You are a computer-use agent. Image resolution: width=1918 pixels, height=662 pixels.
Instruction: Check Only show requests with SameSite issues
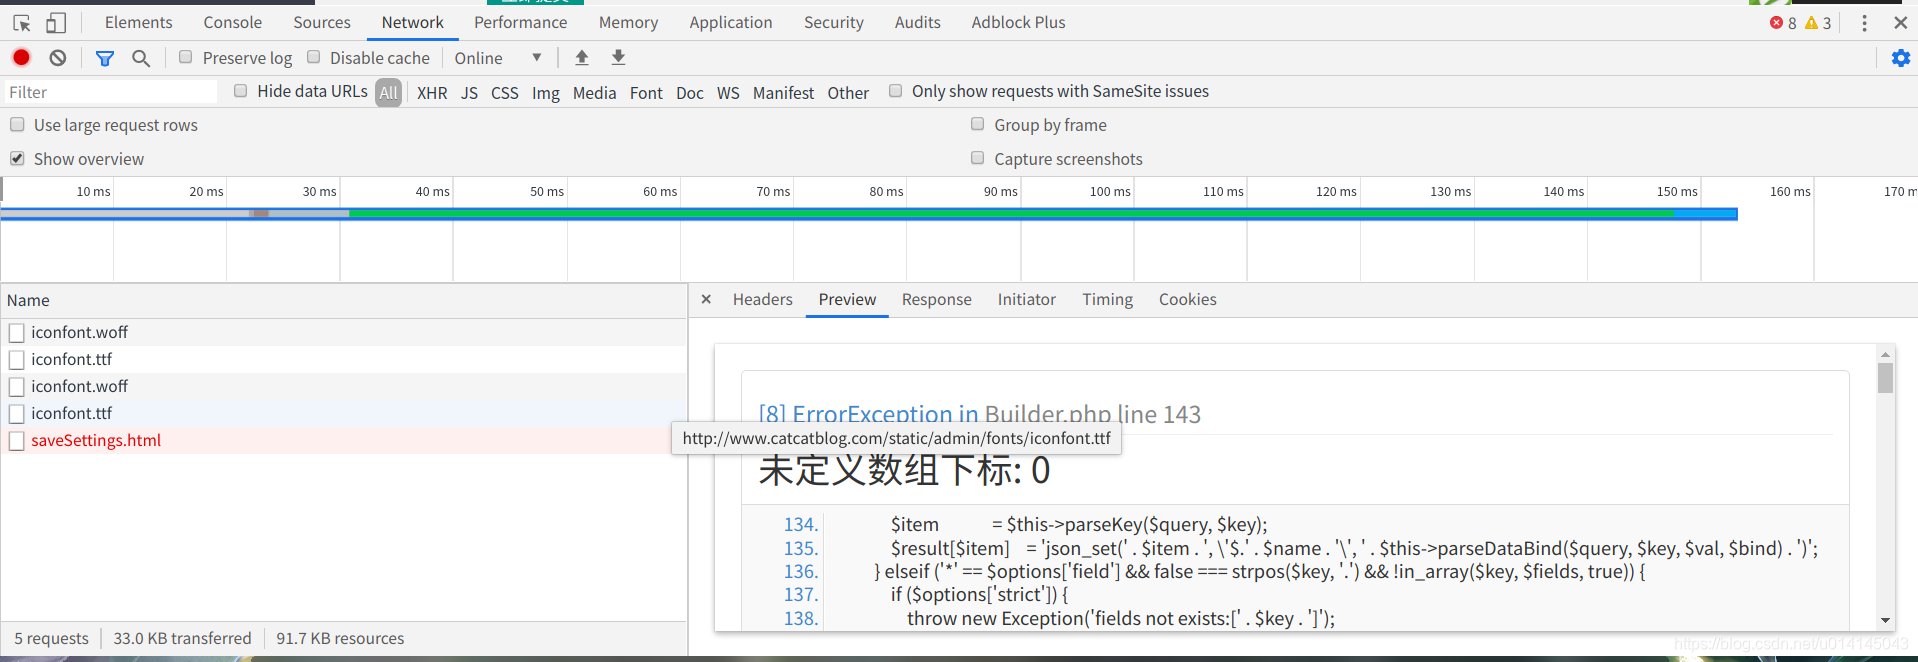895,91
